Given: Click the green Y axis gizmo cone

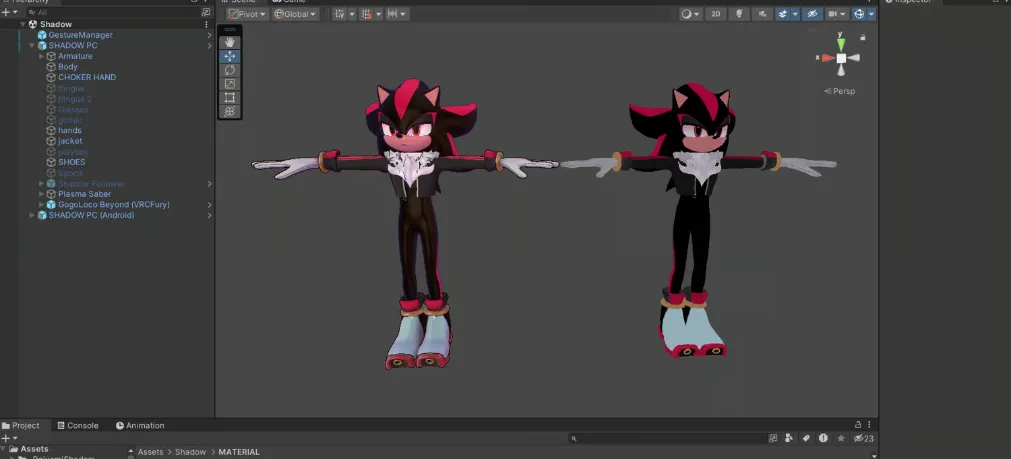Looking at the screenshot, I should (x=841, y=43).
